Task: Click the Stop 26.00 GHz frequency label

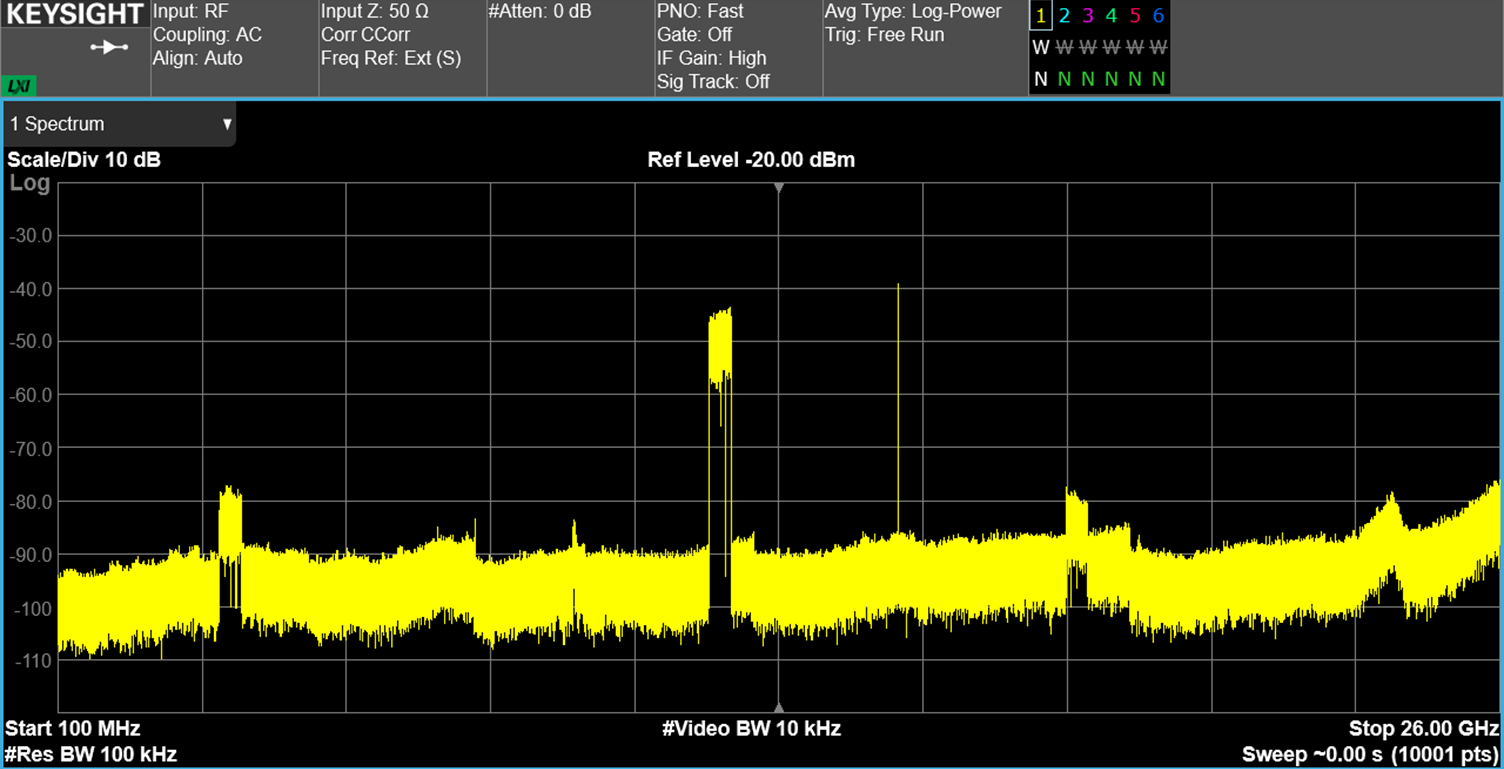Action: (1423, 728)
